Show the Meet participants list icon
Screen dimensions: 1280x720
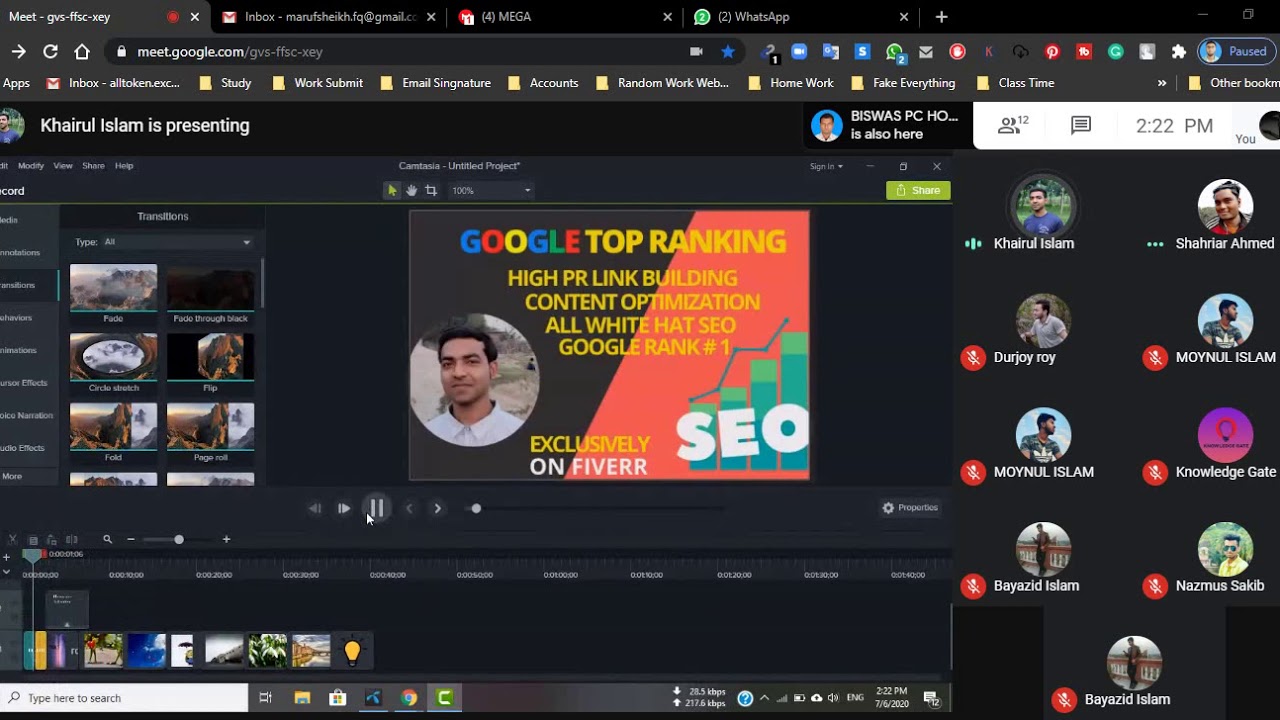pyautogui.click(x=1012, y=125)
